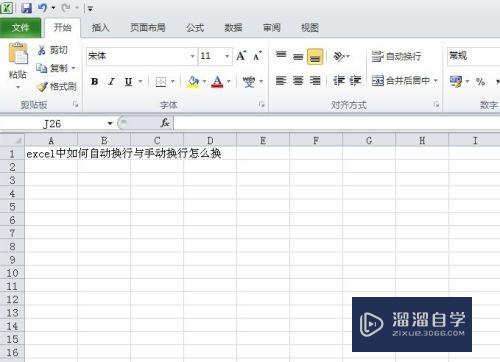This screenshot has width=500, height=362.
Task: Click the Decrease Font Size icon
Action: 257,56
